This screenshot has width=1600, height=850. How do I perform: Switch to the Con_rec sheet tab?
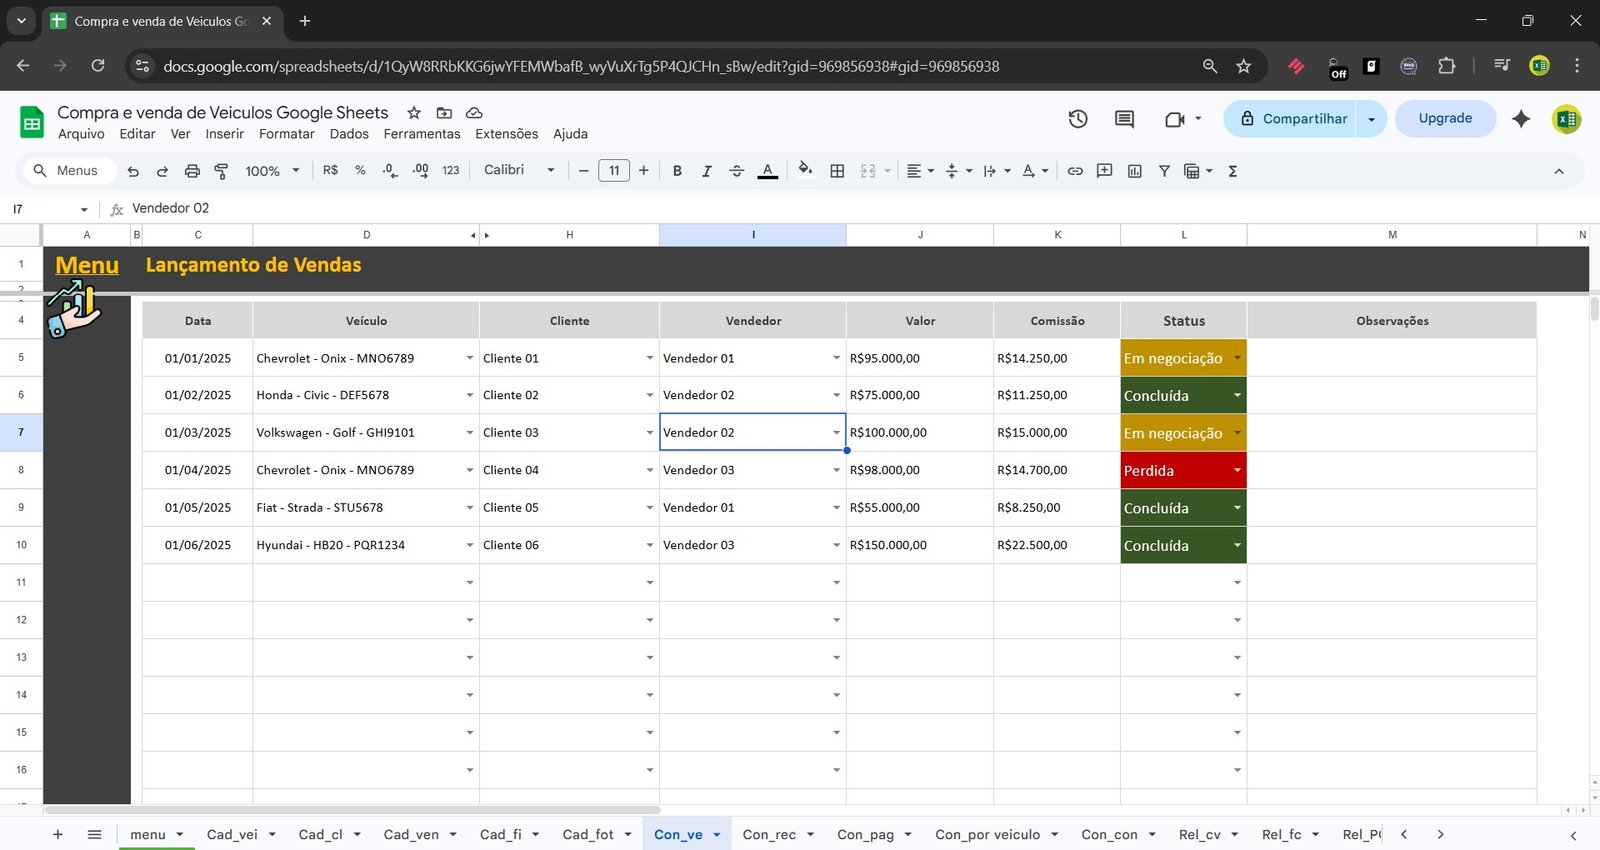click(x=769, y=834)
